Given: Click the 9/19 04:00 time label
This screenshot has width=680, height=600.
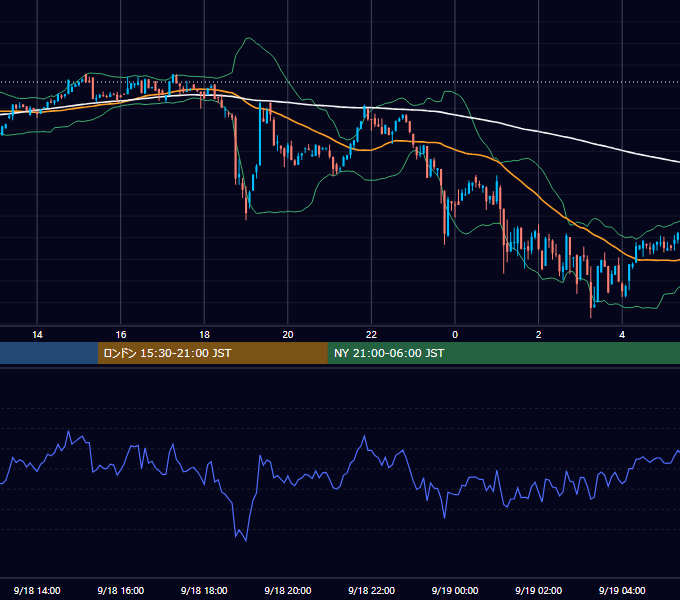Looking at the screenshot, I should pos(622,590).
